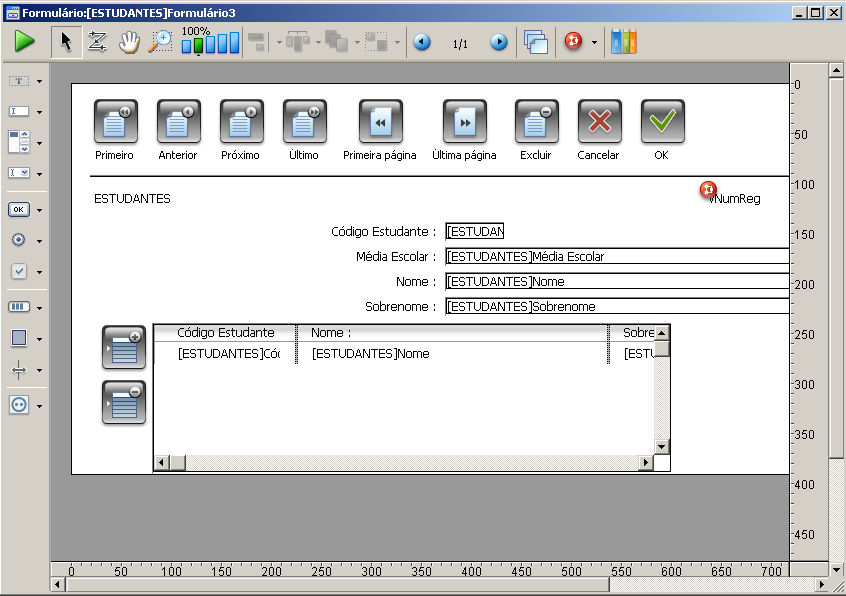Open the library books icon
Screen dimensions: 846x596
tap(624, 42)
